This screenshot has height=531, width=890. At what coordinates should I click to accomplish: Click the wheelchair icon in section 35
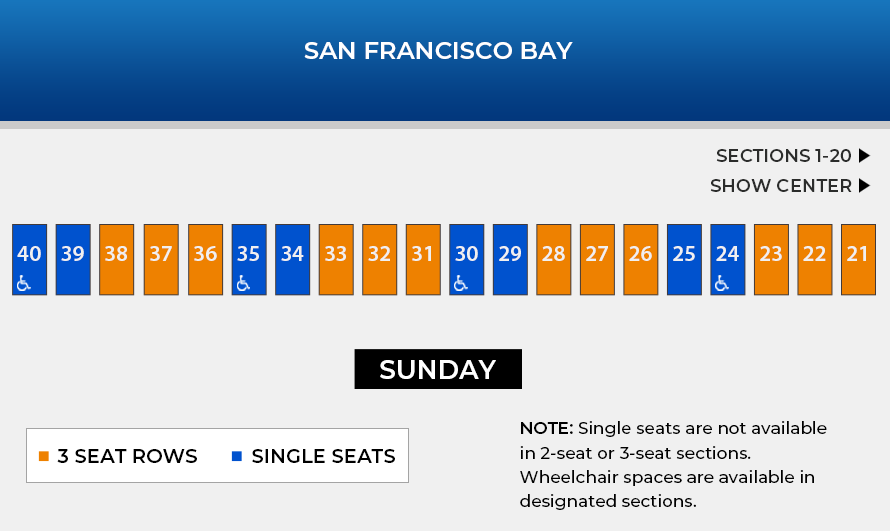tap(242, 284)
